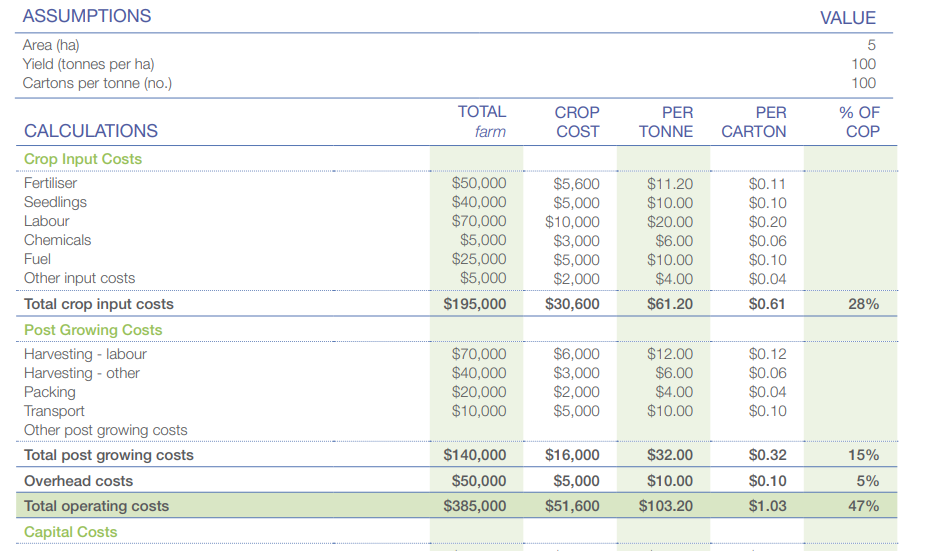
Task: Click the Overhead costs row label
Action: [78, 481]
